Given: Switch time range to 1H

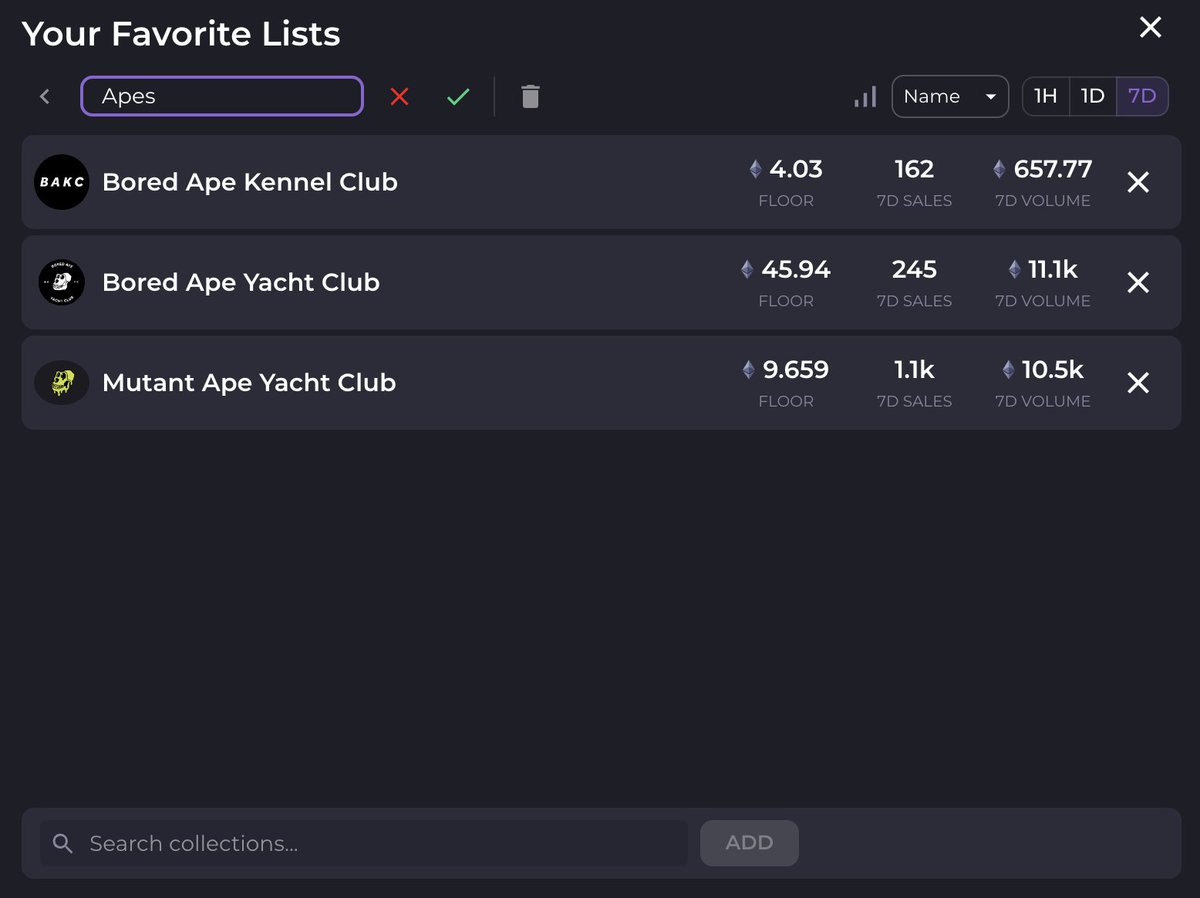Looking at the screenshot, I should point(1046,96).
